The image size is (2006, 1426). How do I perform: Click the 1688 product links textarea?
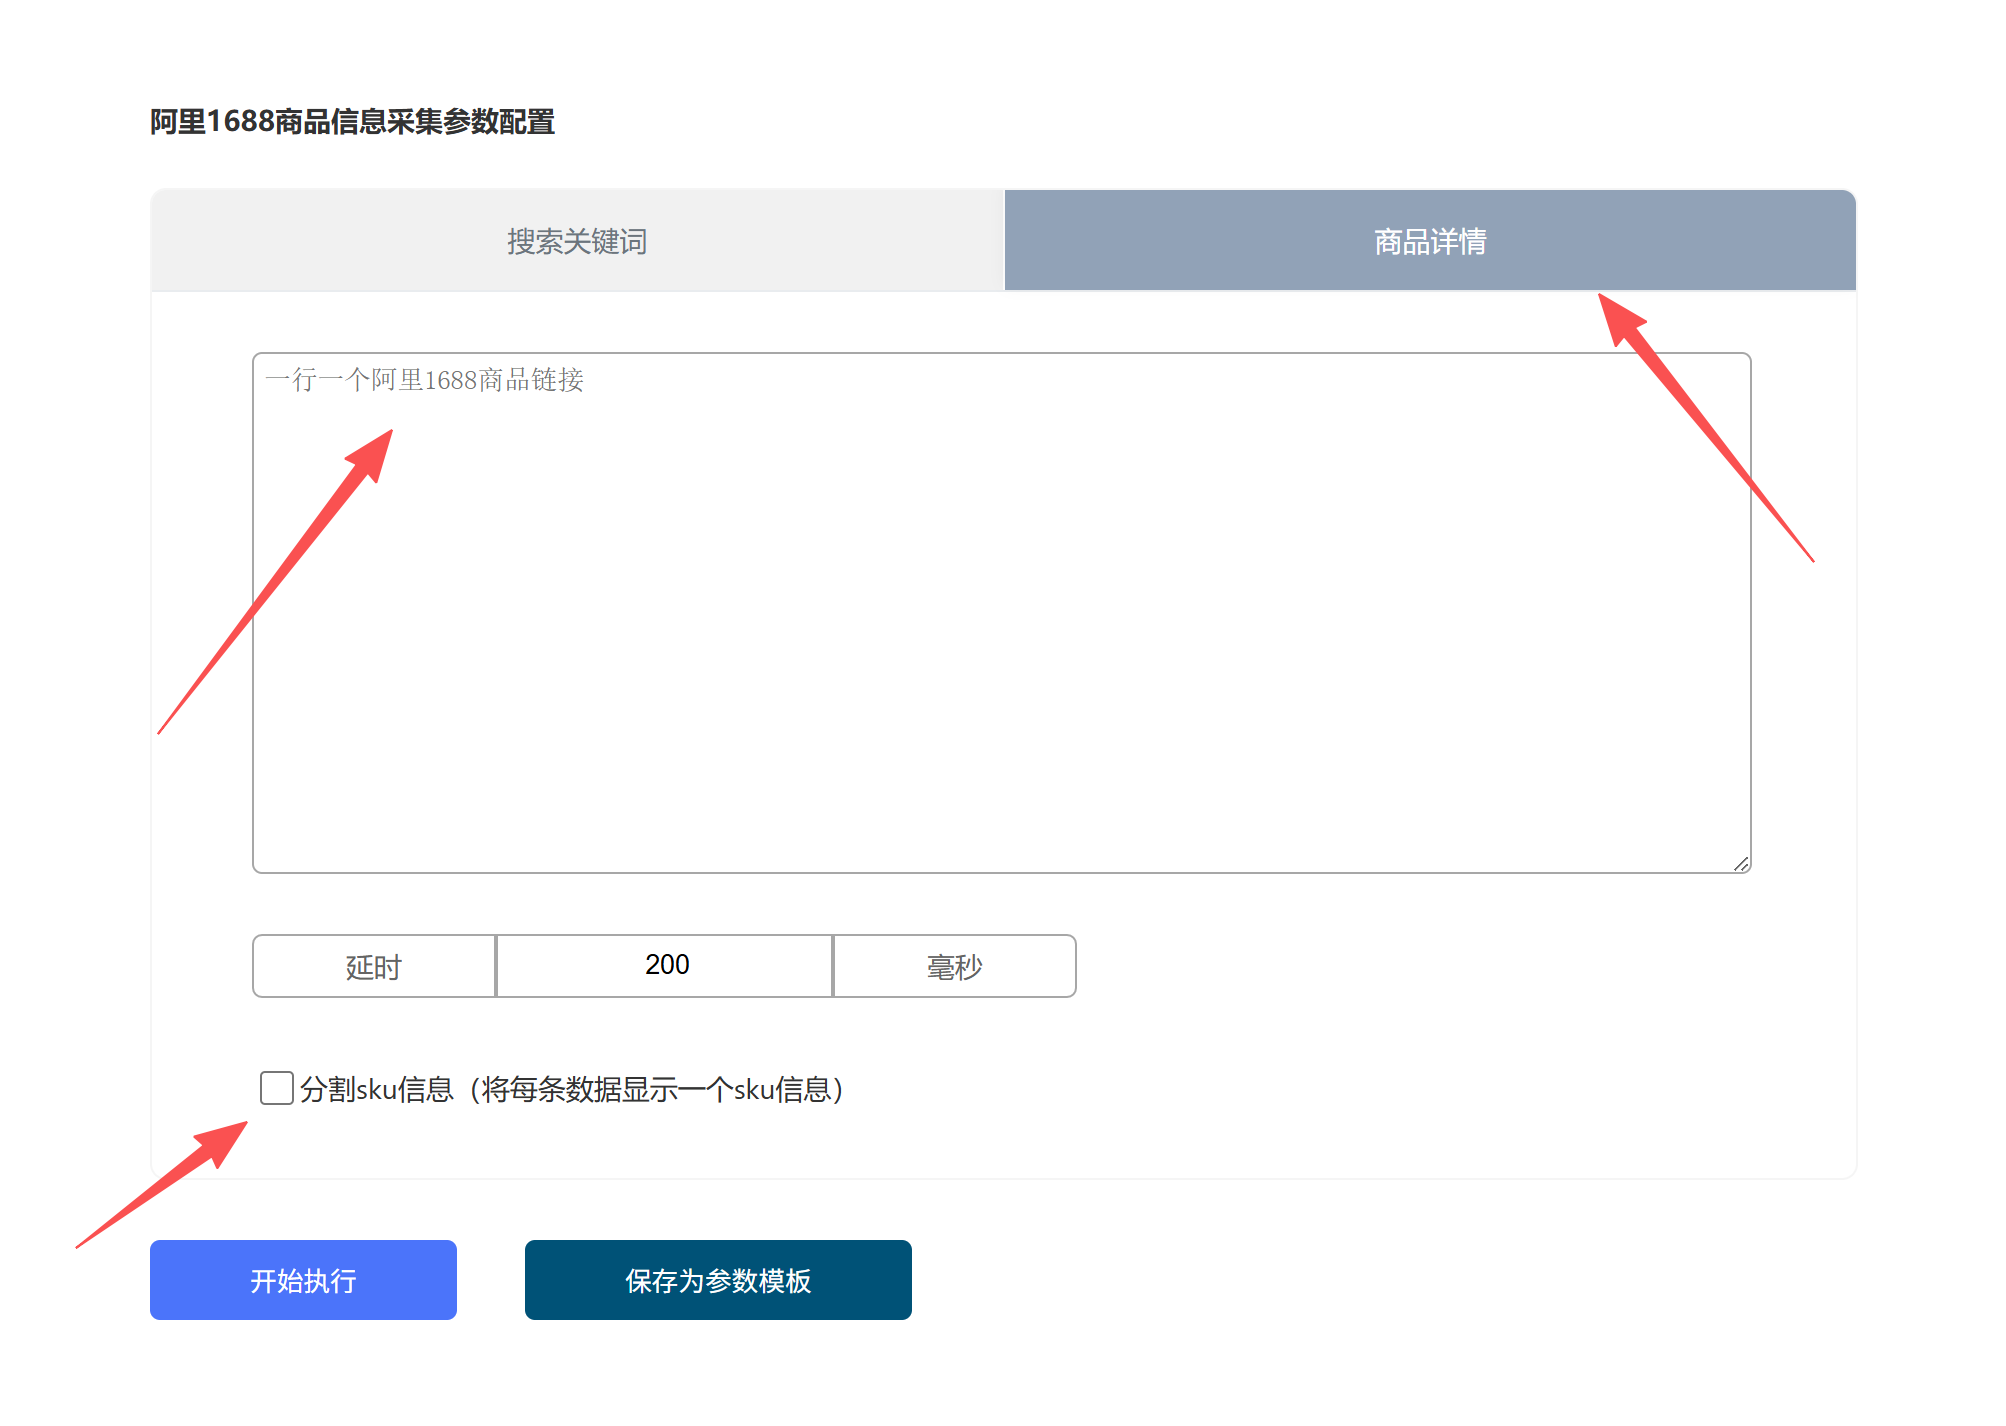click(x=1001, y=613)
